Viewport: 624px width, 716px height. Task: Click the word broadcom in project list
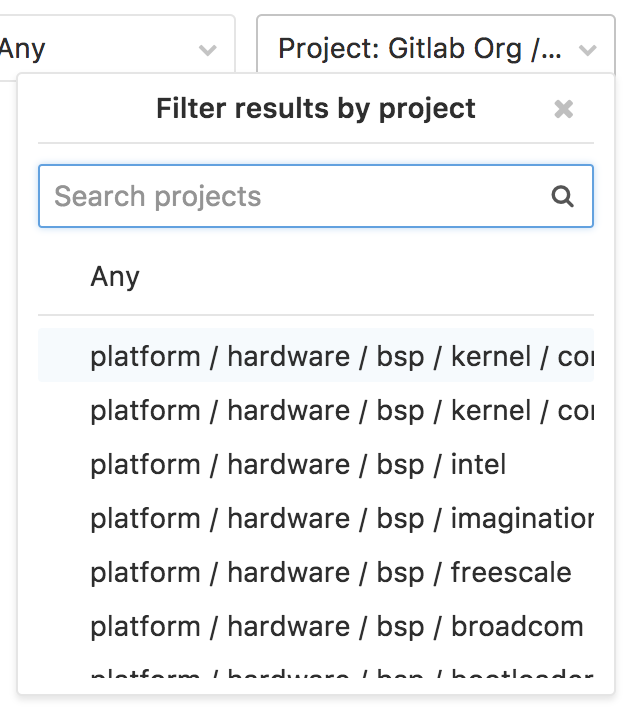[x=517, y=625]
